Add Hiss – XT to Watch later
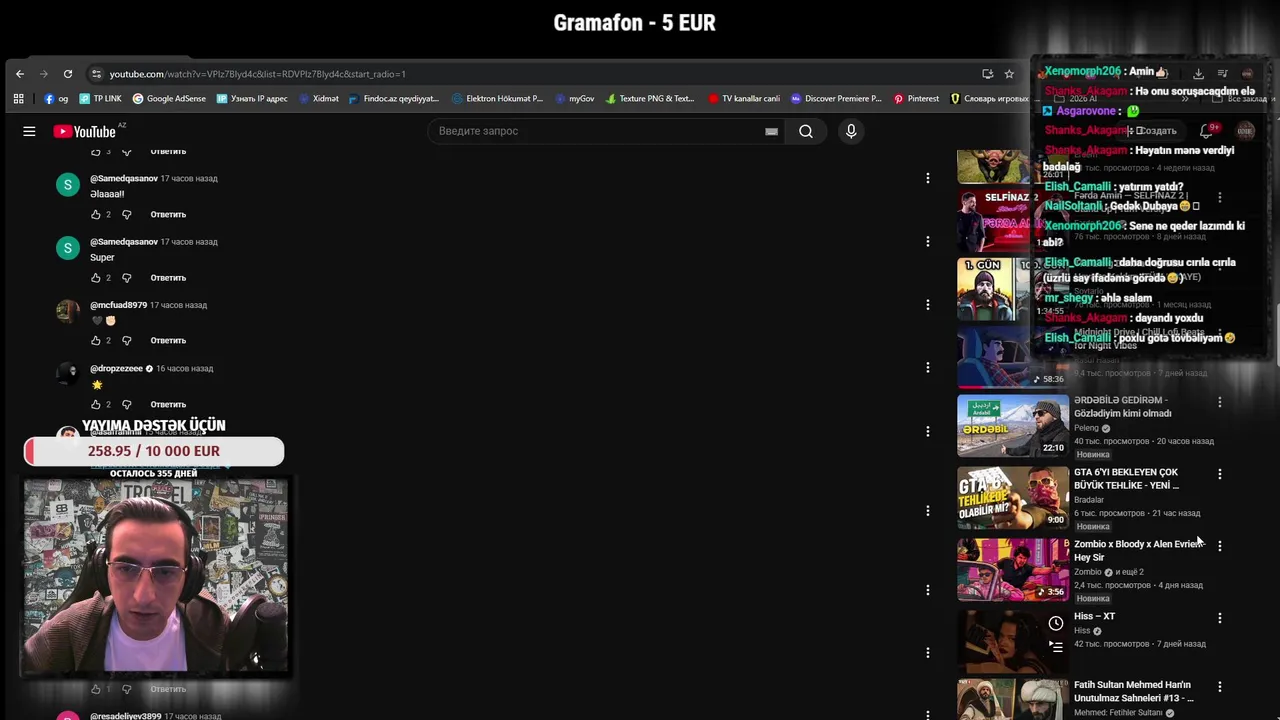 pyautogui.click(x=1055, y=623)
